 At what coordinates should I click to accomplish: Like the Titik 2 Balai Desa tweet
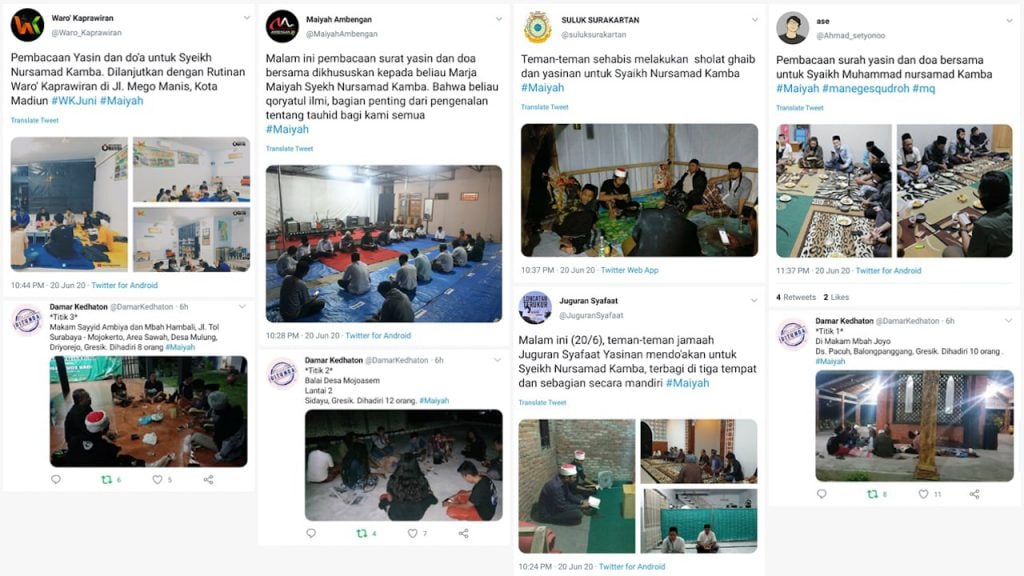(x=413, y=534)
